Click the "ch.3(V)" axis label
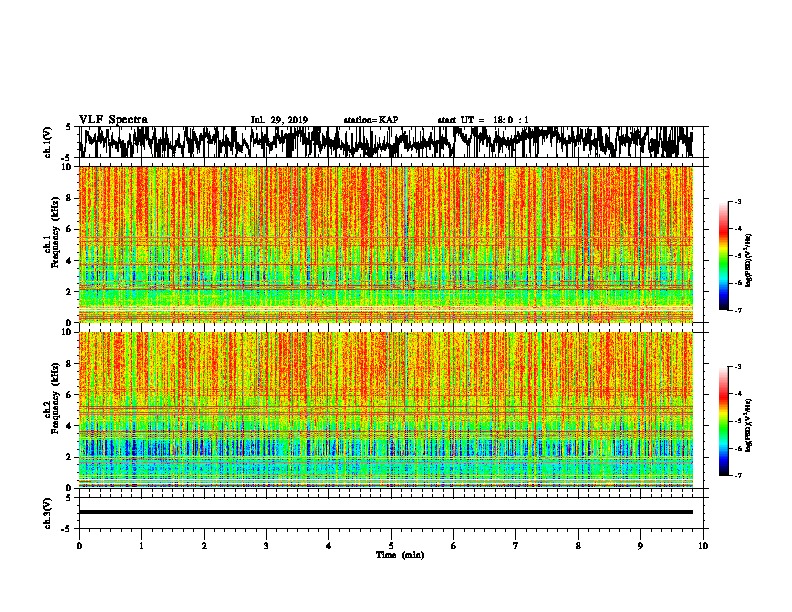The width and height of the screenshot is (792, 612). tap(48, 514)
